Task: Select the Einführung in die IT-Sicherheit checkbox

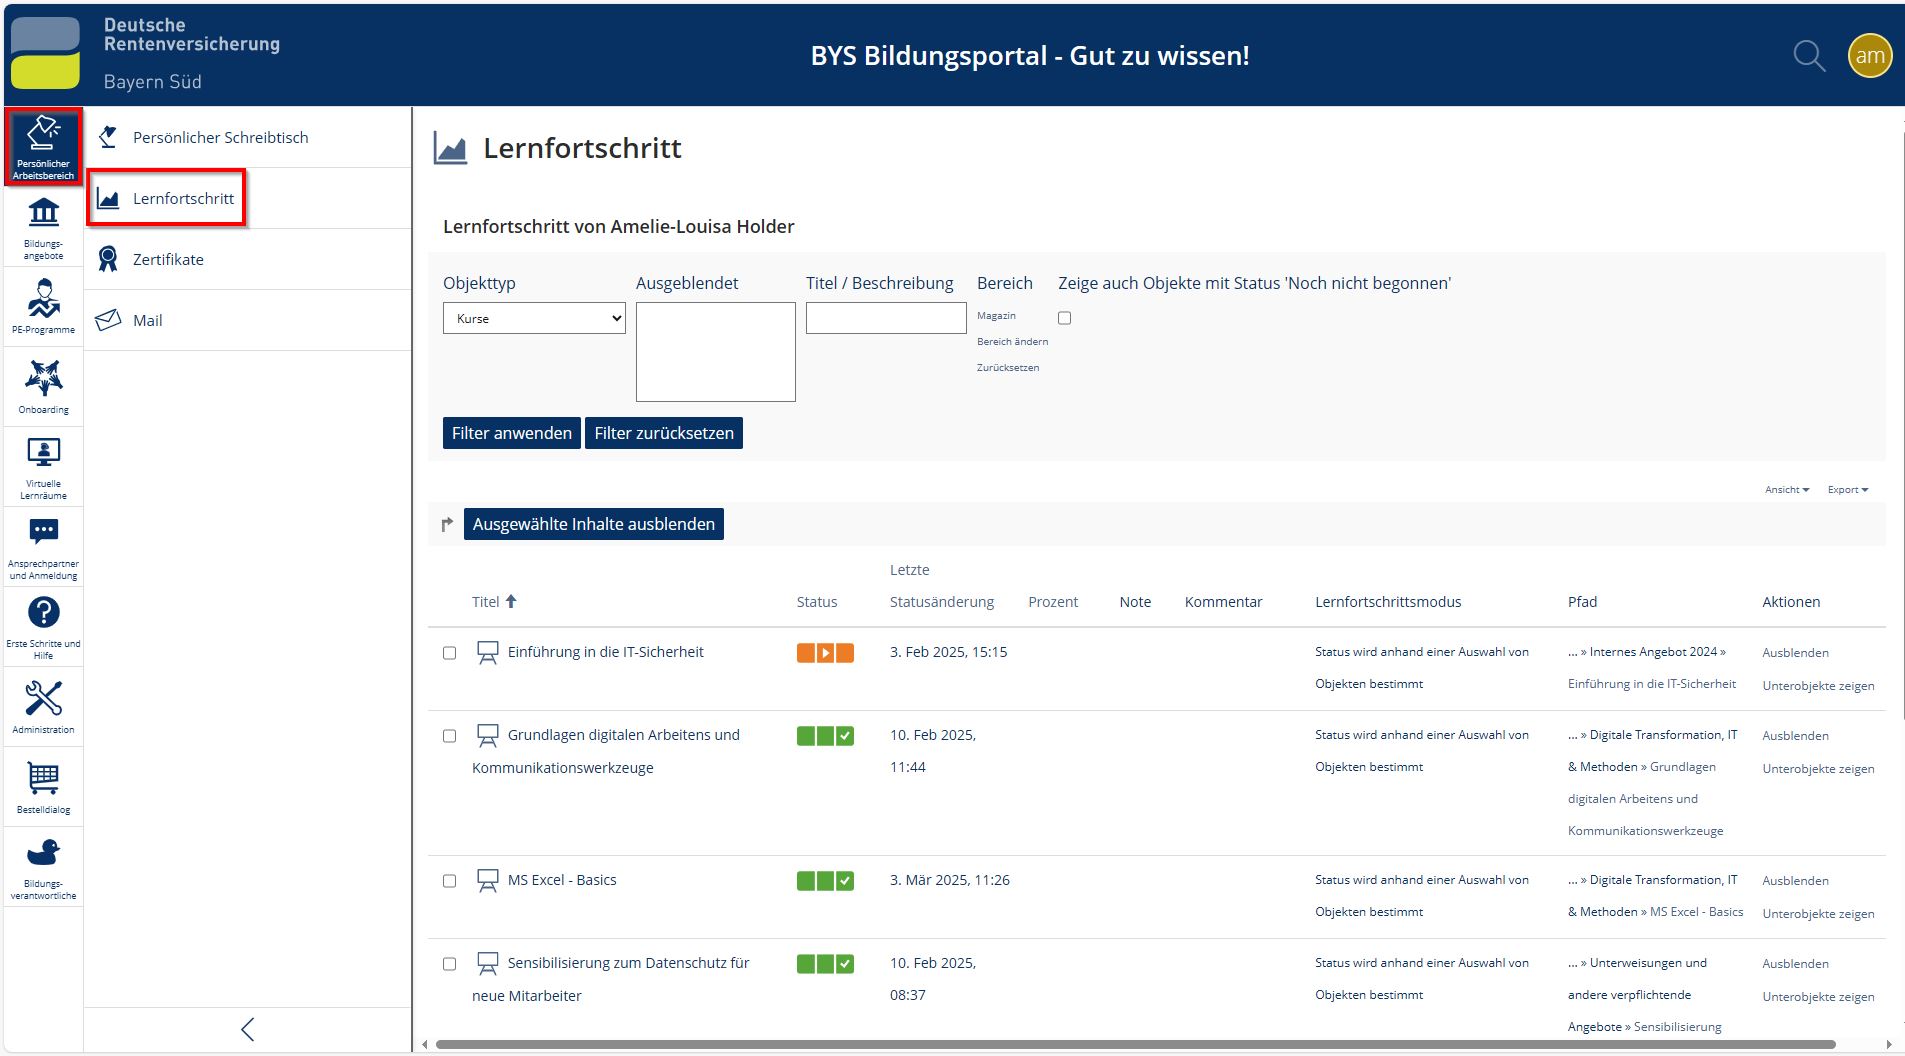Action: pos(449,653)
